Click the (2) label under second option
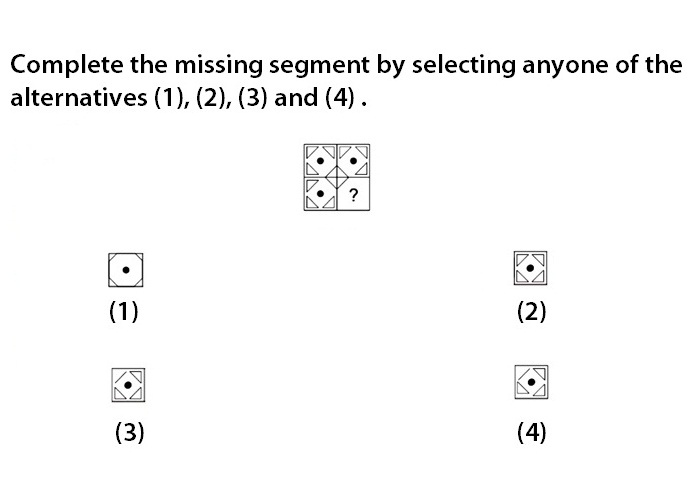700x500 pixels. 531,311
